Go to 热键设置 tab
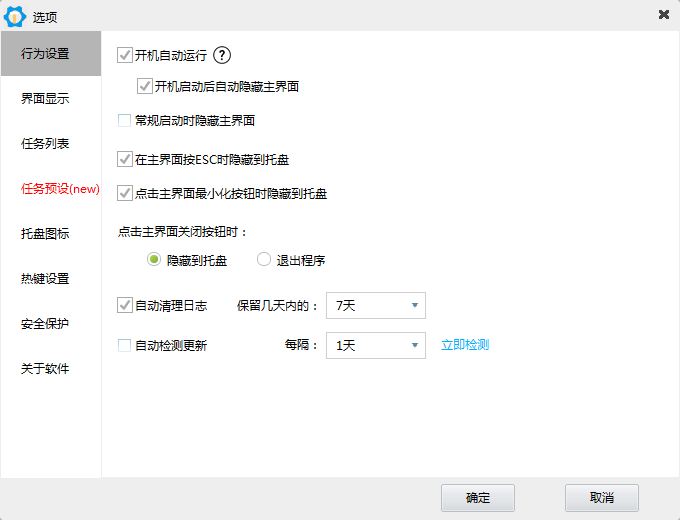 (45, 279)
